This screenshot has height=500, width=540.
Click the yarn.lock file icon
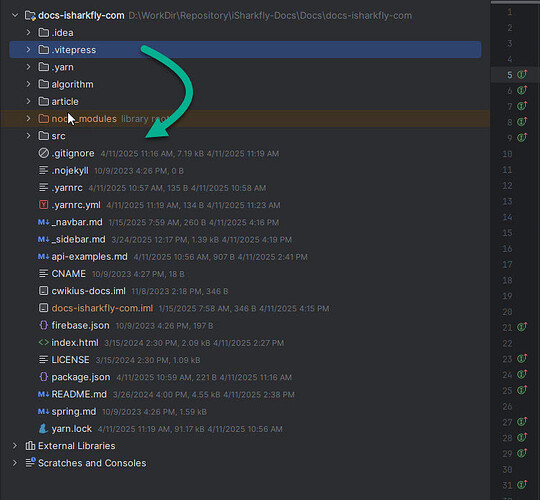[x=43, y=429]
